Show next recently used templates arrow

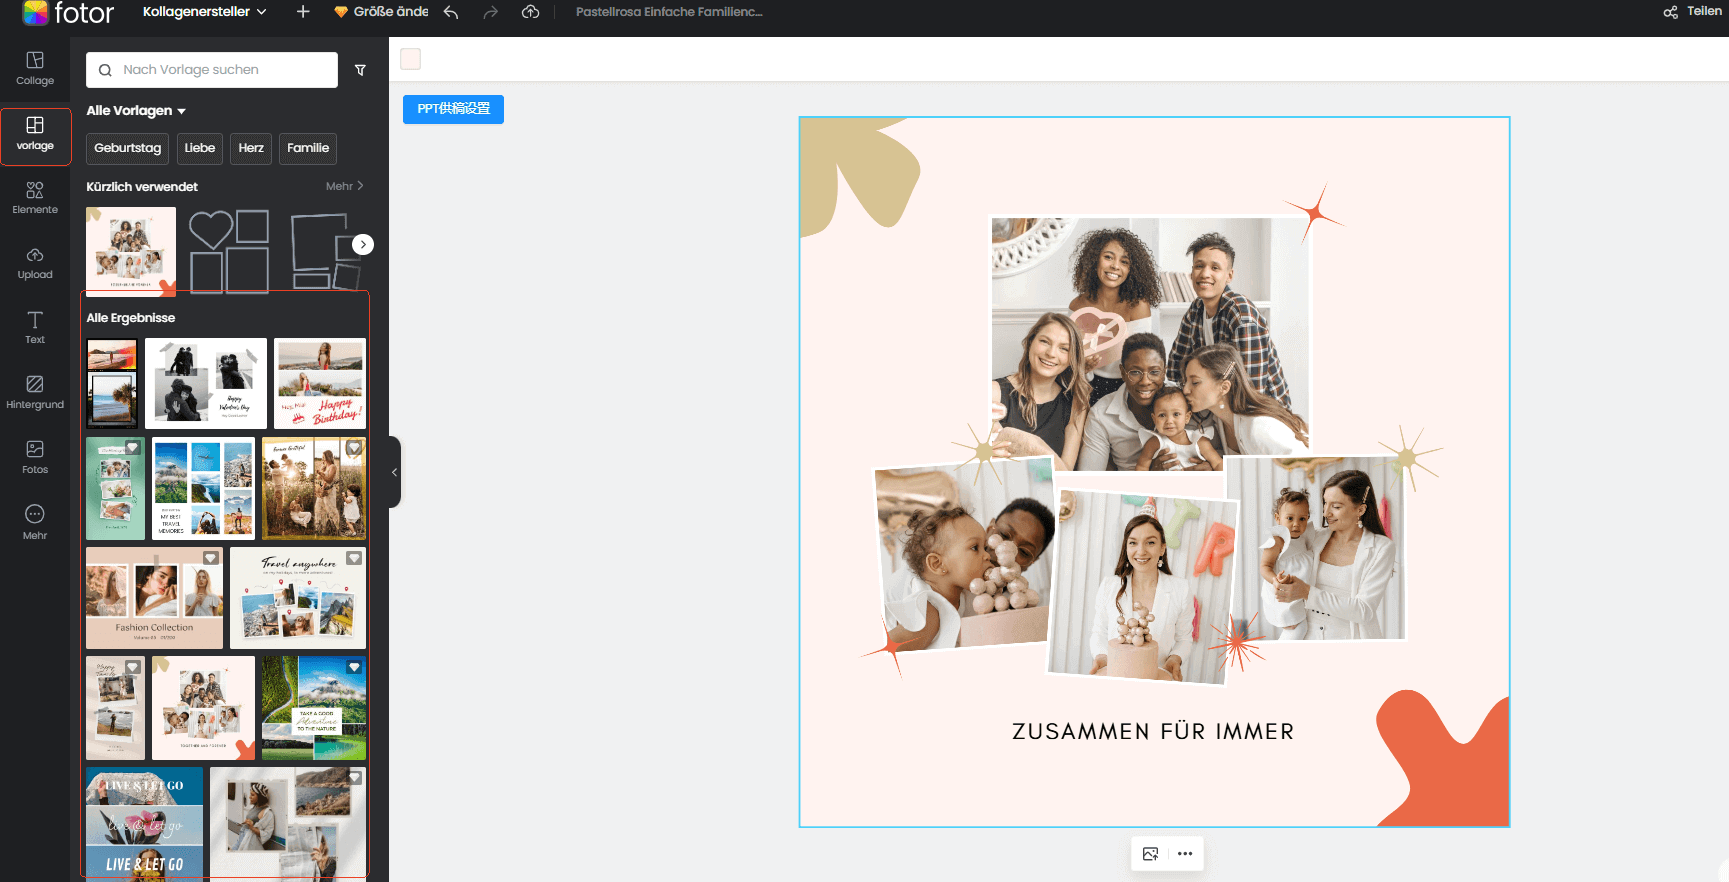363,244
